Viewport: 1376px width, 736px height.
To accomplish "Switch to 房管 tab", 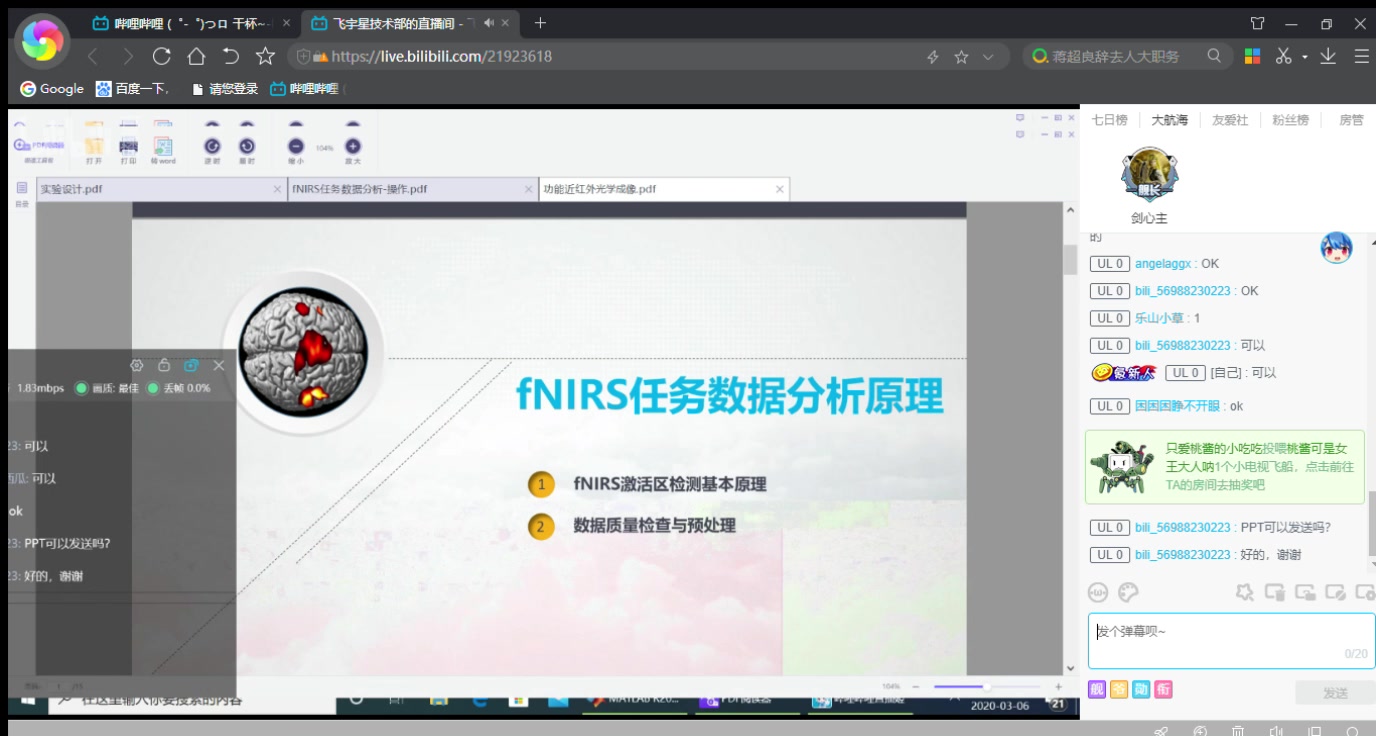I will [1351, 120].
